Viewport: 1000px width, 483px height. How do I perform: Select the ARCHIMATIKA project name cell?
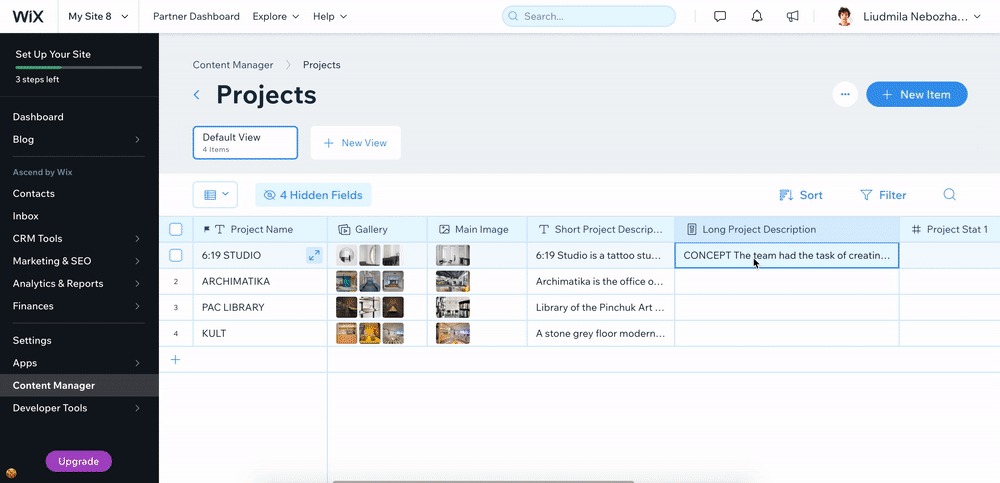(x=260, y=281)
